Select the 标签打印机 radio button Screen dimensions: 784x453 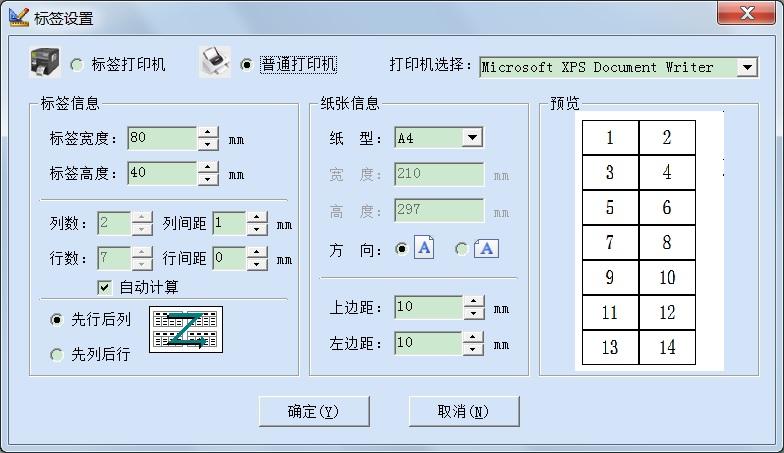pos(78,66)
